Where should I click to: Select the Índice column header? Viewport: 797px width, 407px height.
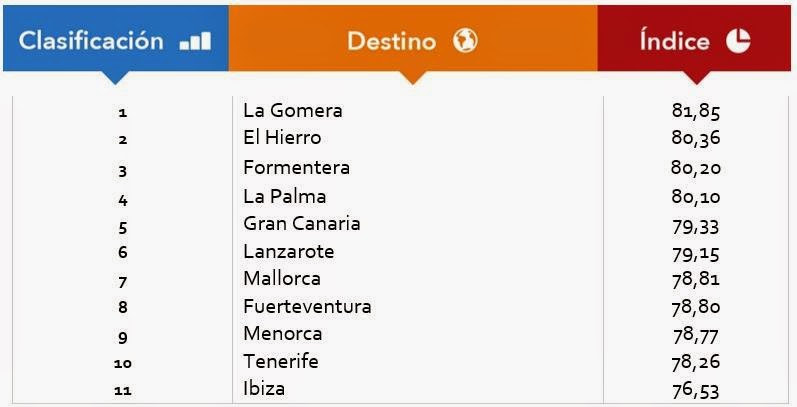click(694, 38)
